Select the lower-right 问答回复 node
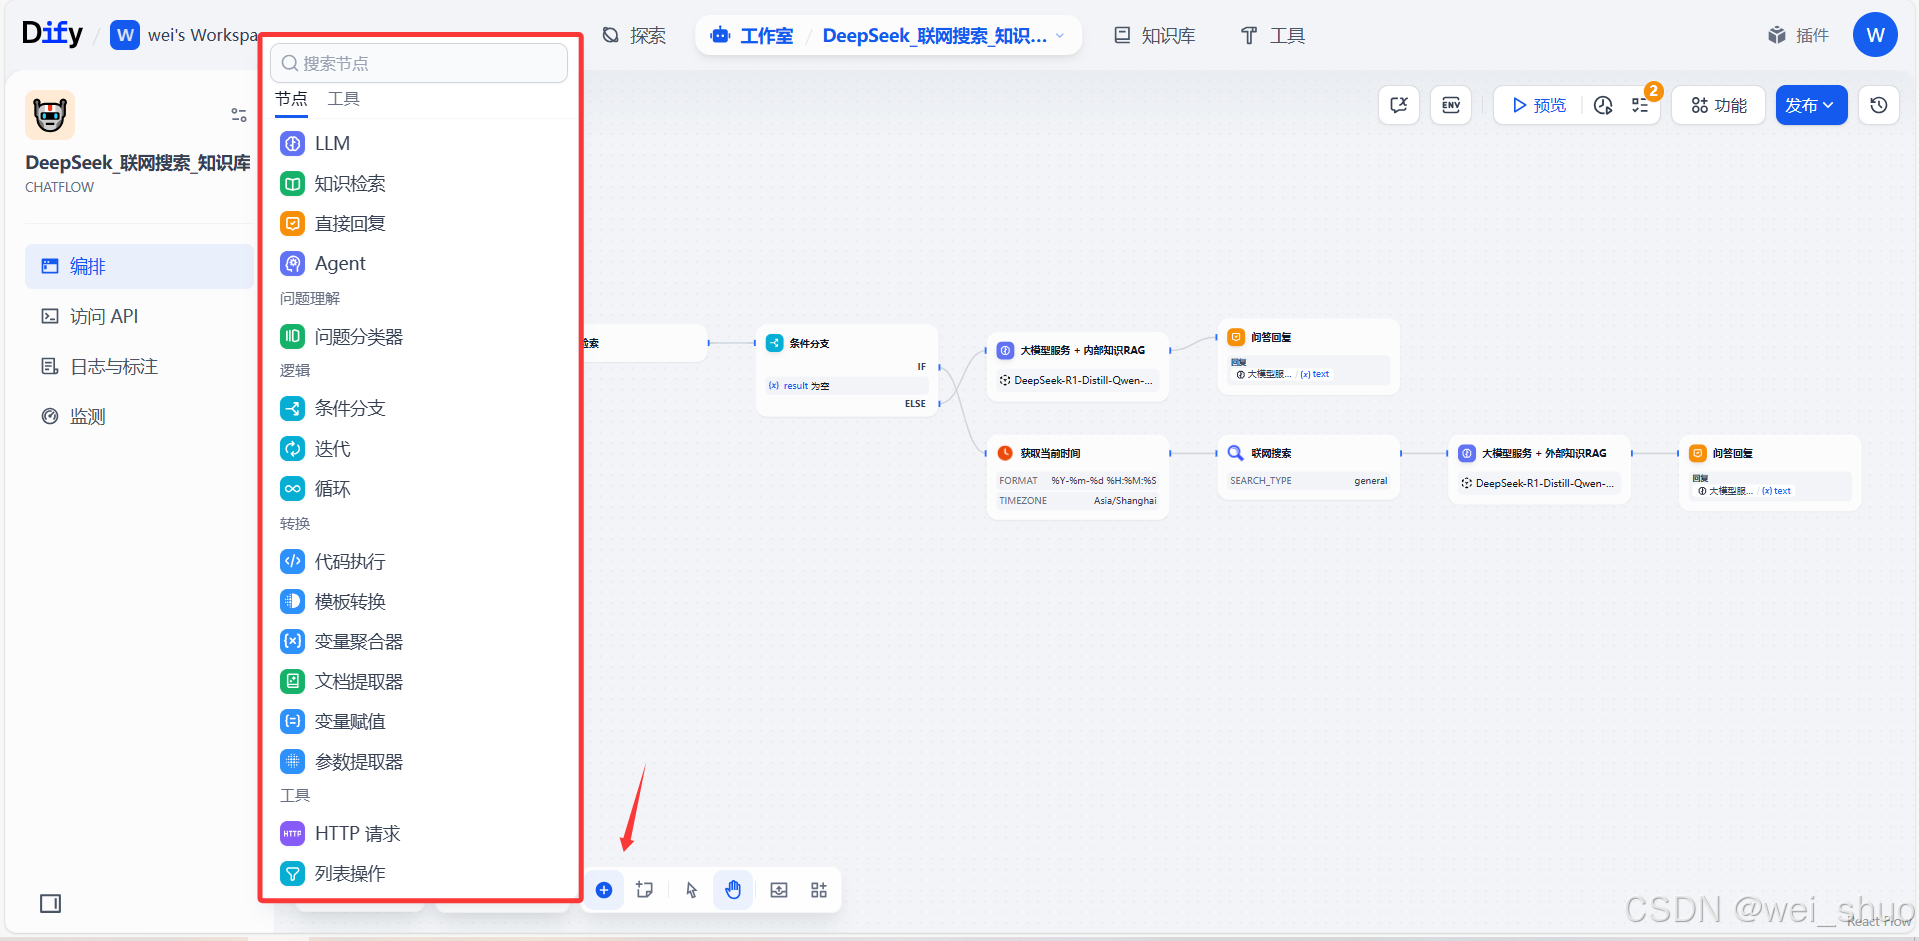 tap(1770, 472)
